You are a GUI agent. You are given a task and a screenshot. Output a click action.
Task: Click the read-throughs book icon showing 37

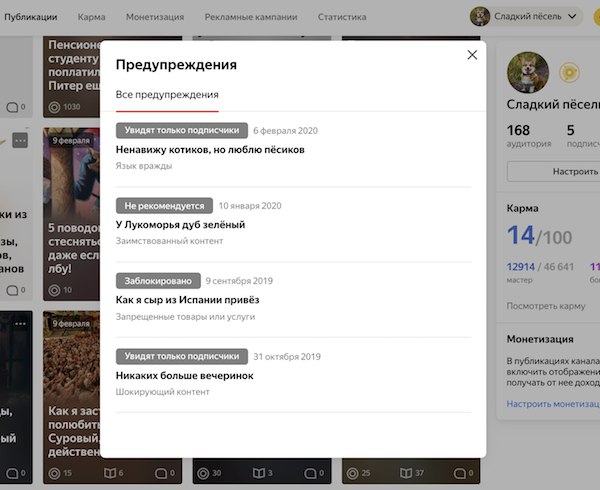[406, 473]
